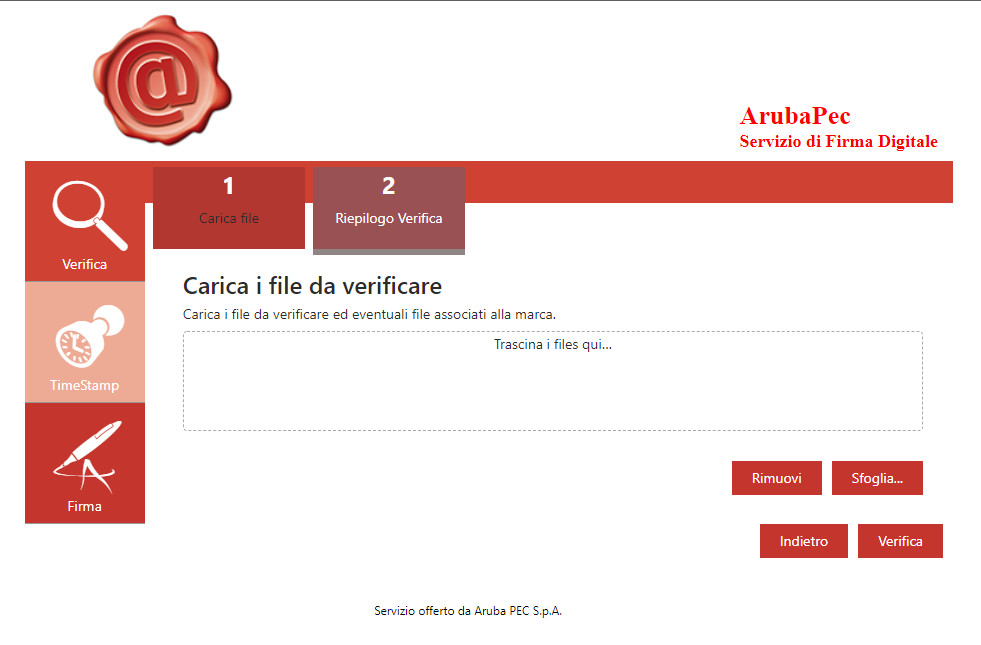This screenshot has width=981, height=645.
Task: Click the instruction text about file associati alla marca
Action: [369, 314]
